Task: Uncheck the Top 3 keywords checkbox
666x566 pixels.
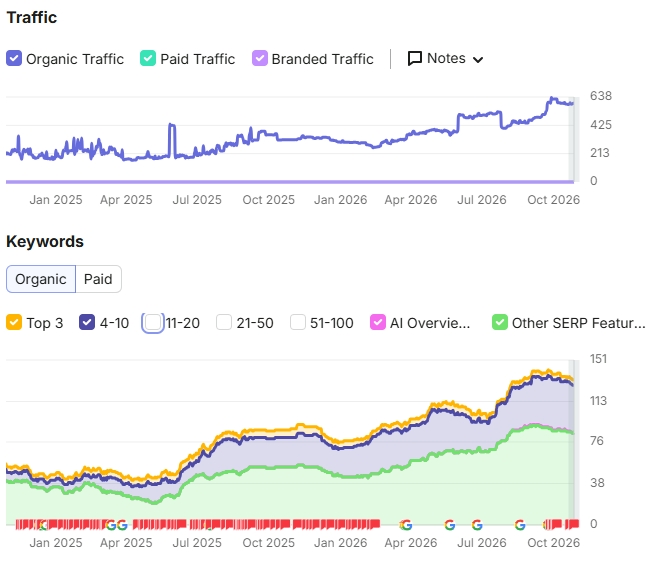Action: coord(14,322)
